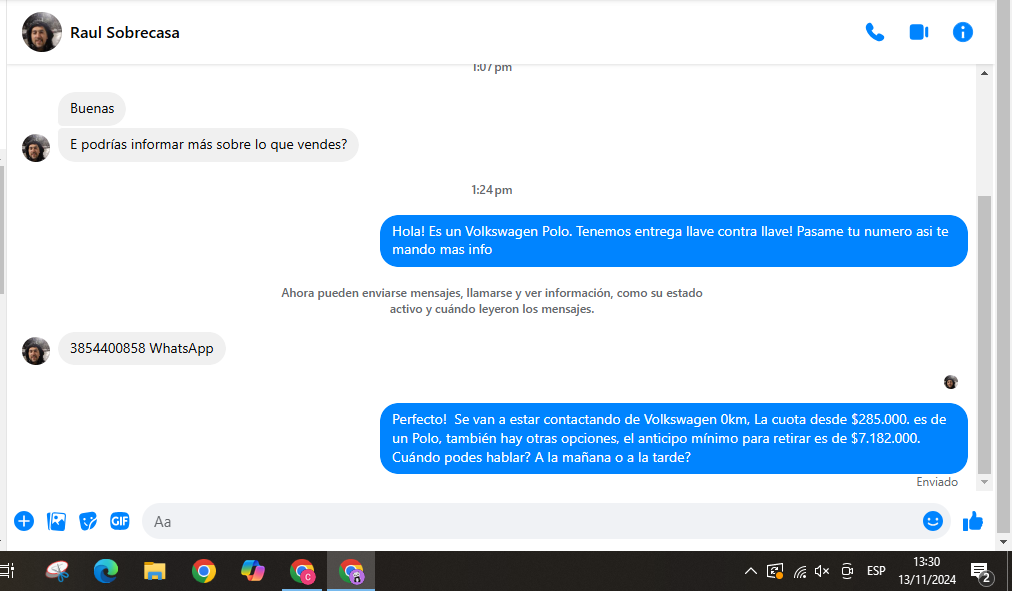Switch ESP keyboard language in taskbar
The width and height of the screenshot is (1012, 591).
tap(876, 571)
